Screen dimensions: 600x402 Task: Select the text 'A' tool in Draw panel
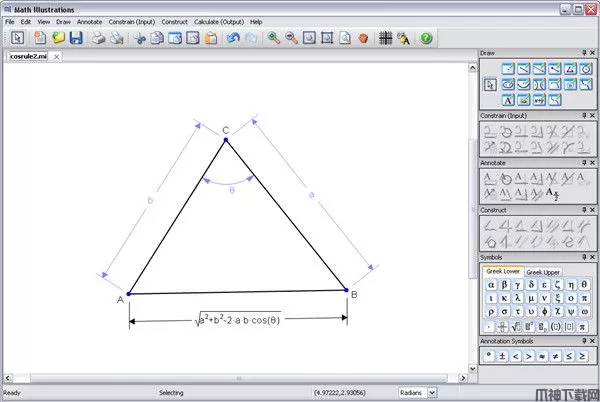coord(508,100)
